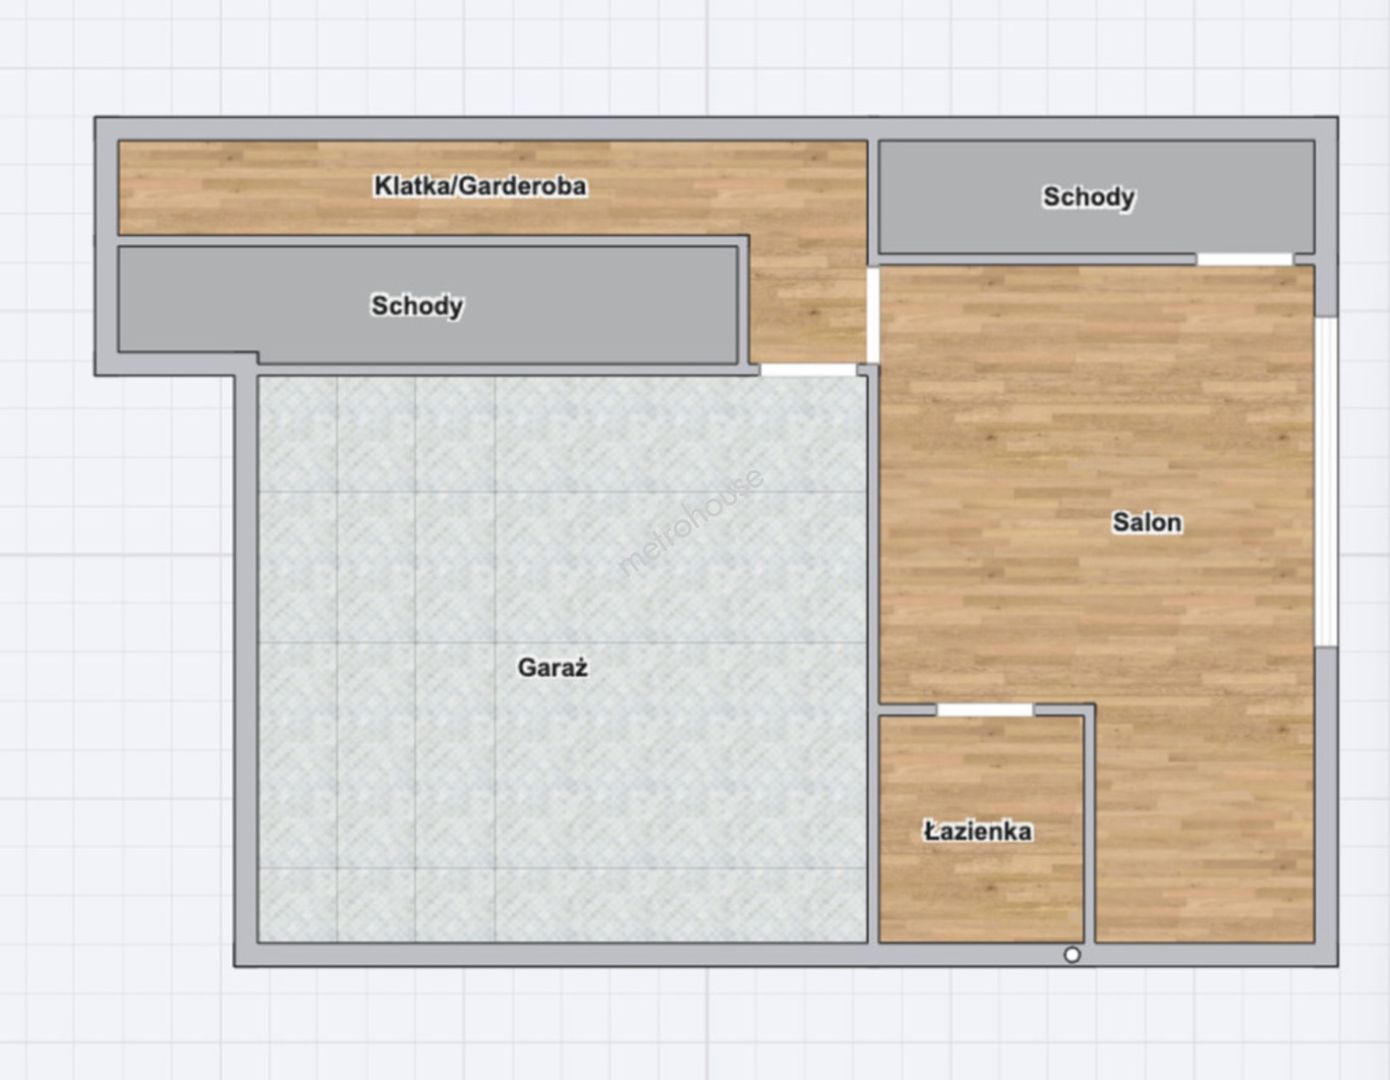Click the top outer wall above Klatka/Garderoba

coord(480,128)
